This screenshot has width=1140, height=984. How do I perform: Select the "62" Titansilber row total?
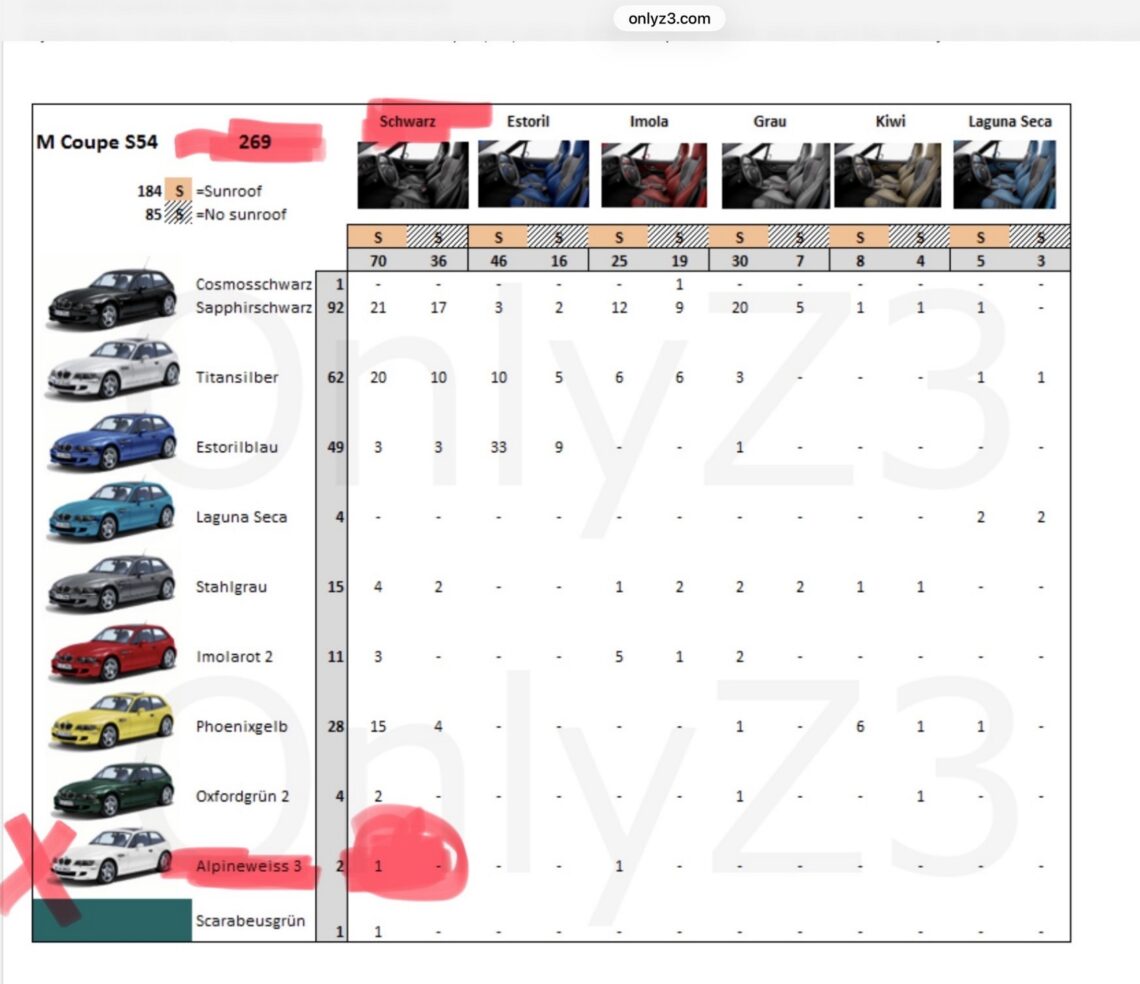335,377
